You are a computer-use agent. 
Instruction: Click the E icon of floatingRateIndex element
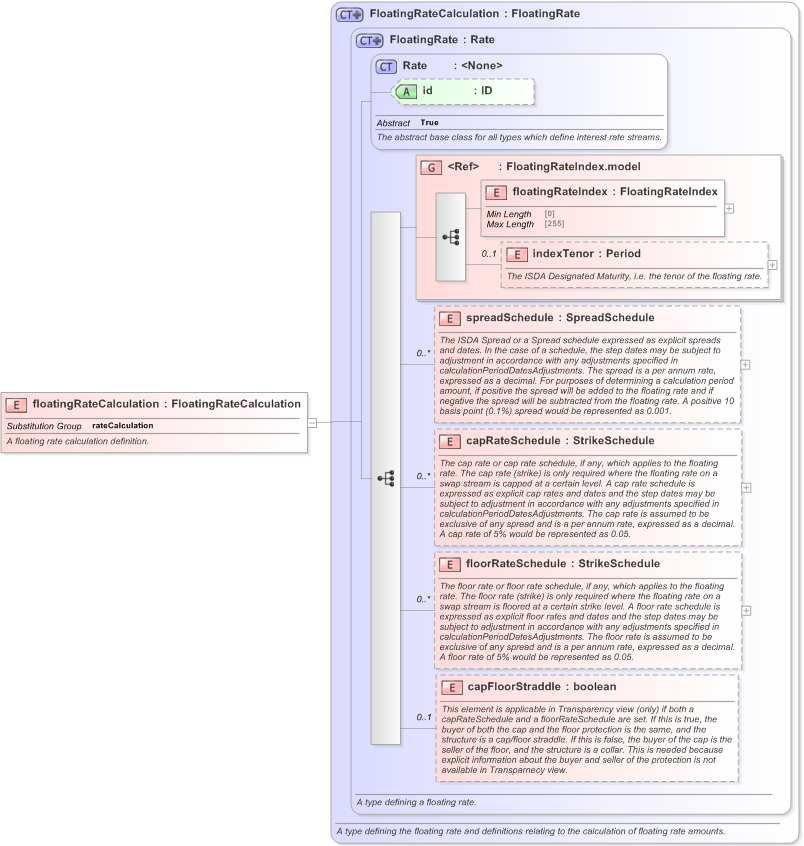[x=496, y=193]
